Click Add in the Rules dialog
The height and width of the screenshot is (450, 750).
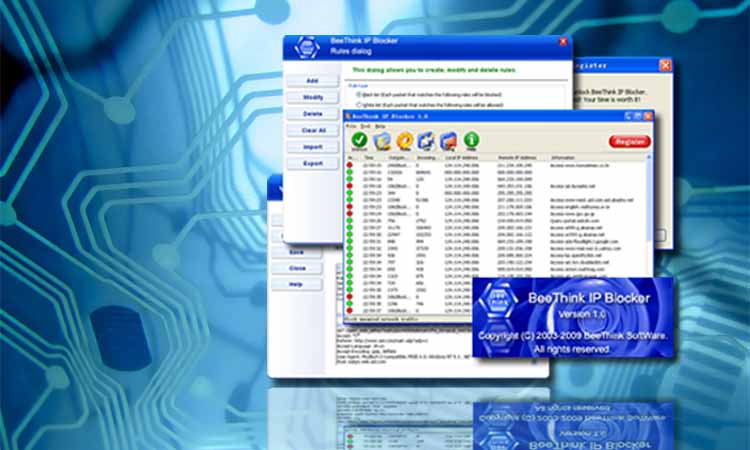coord(312,81)
